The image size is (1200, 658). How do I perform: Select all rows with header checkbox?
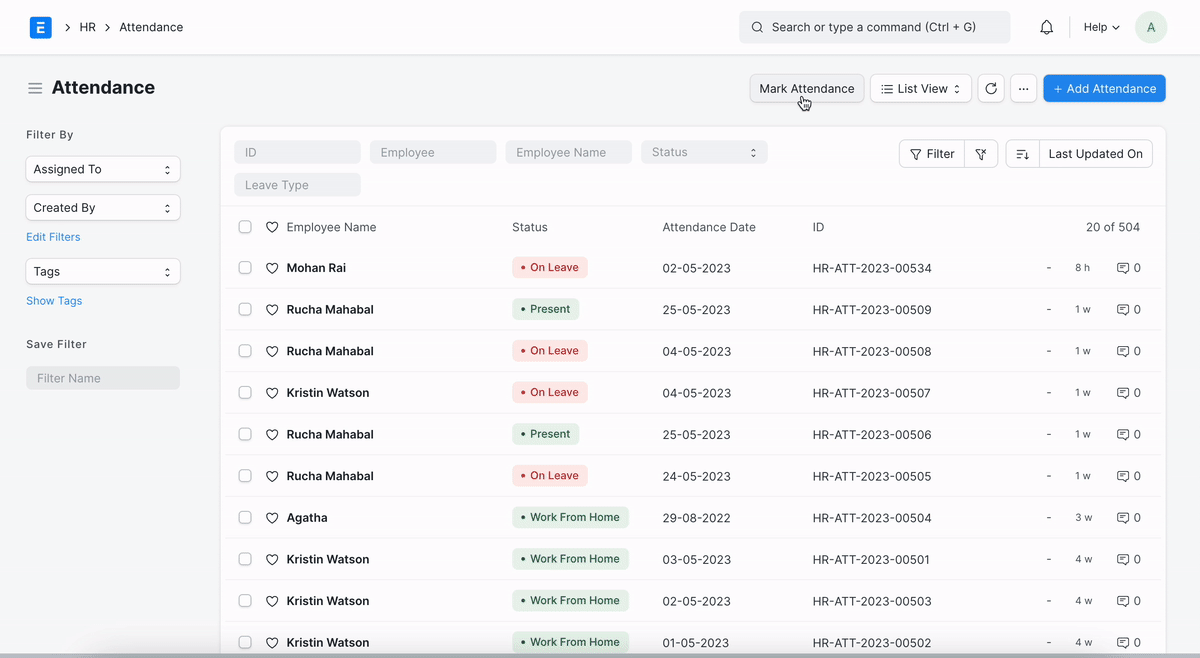coord(245,227)
